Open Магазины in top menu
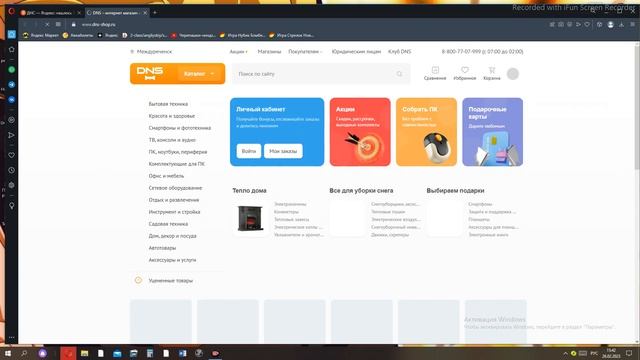Image resolution: width=640 pixels, height=360 pixels. click(269, 52)
